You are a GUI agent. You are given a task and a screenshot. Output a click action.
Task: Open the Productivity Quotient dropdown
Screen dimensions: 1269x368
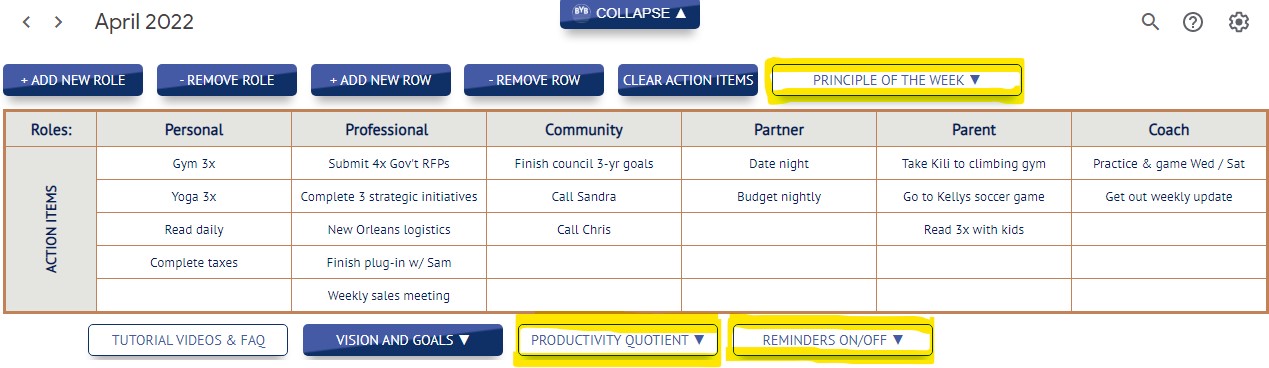tap(618, 340)
